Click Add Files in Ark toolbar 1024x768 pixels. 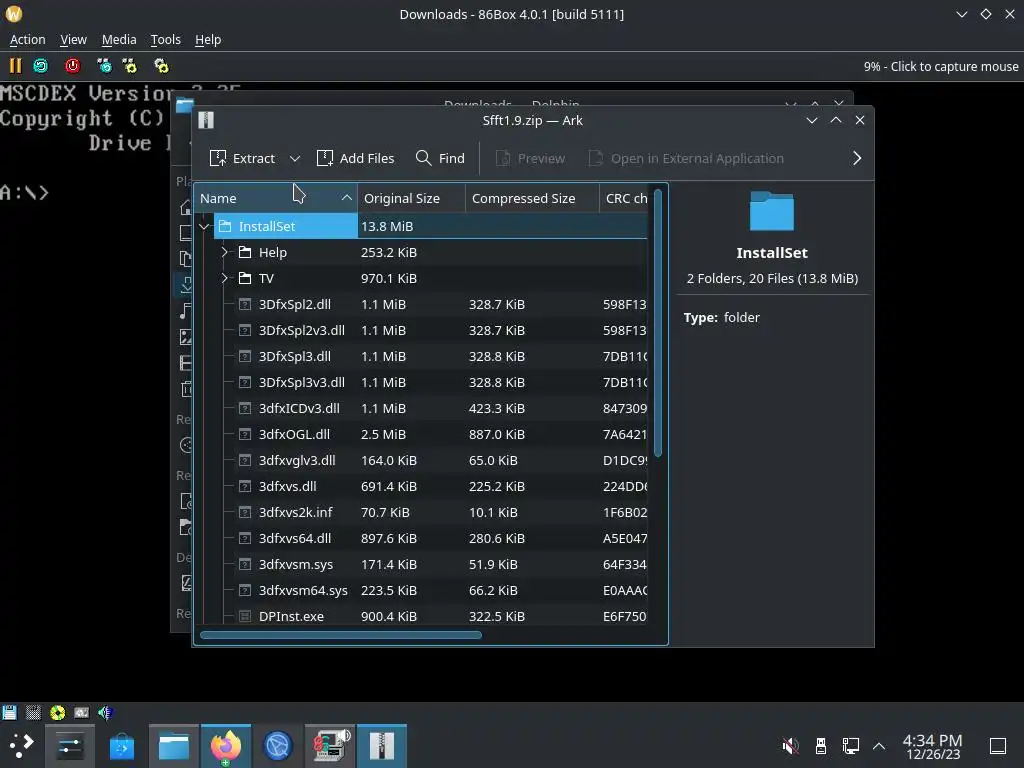coord(355,159)
